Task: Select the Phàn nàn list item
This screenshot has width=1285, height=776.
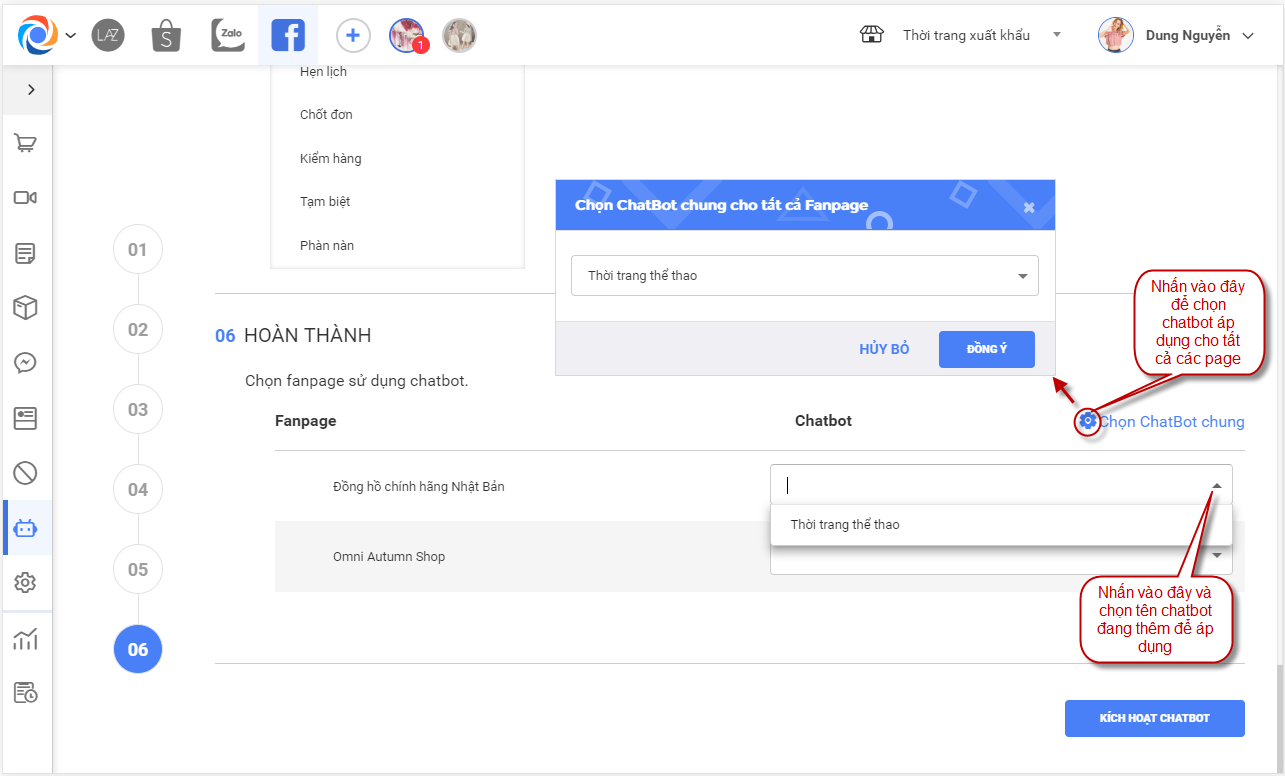Action: coord(327,246)
